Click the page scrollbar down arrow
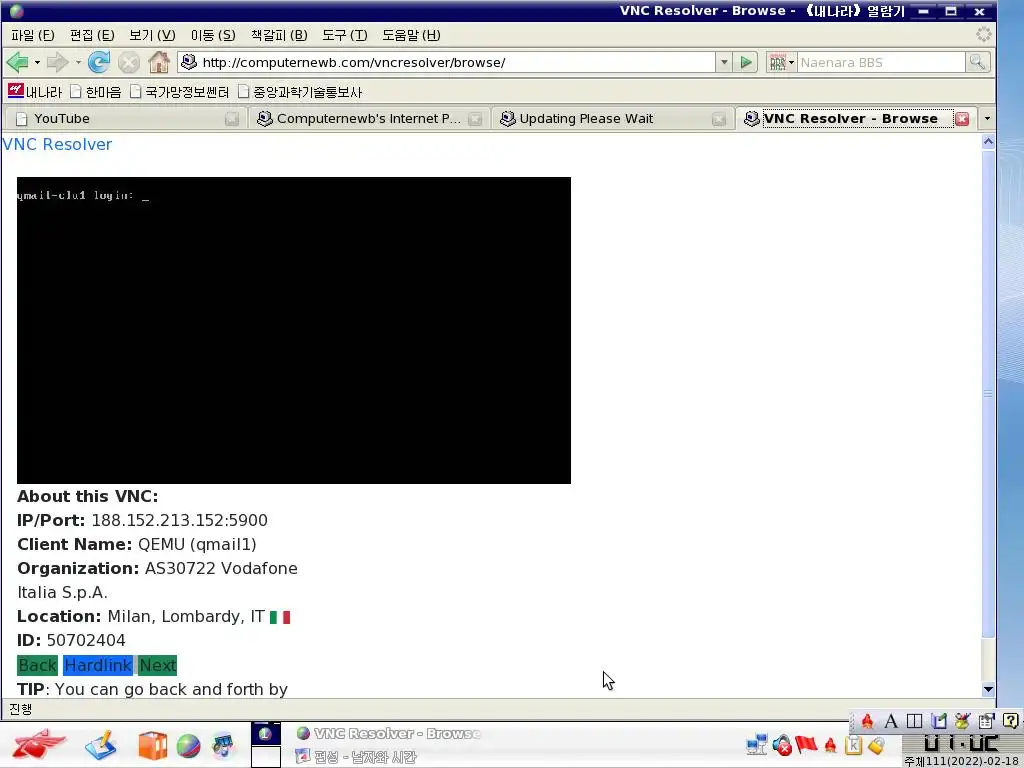Viewport: 1024px width, 768px height. click(x=988, y=689)
